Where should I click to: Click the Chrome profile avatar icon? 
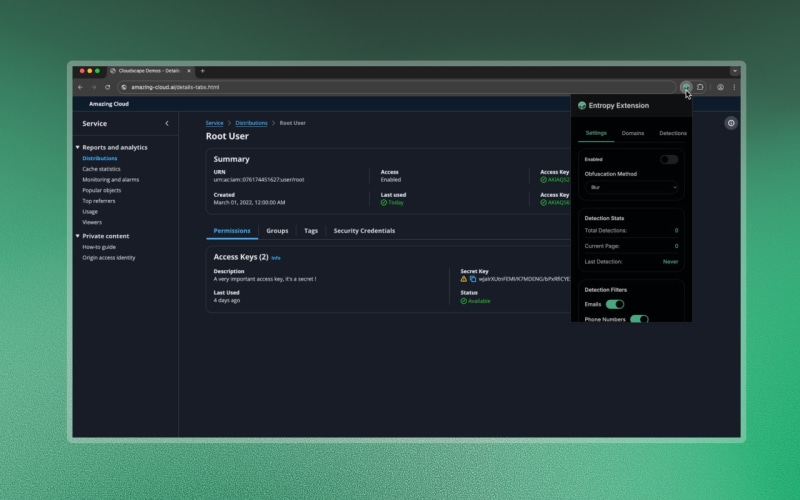coord(720,87)
